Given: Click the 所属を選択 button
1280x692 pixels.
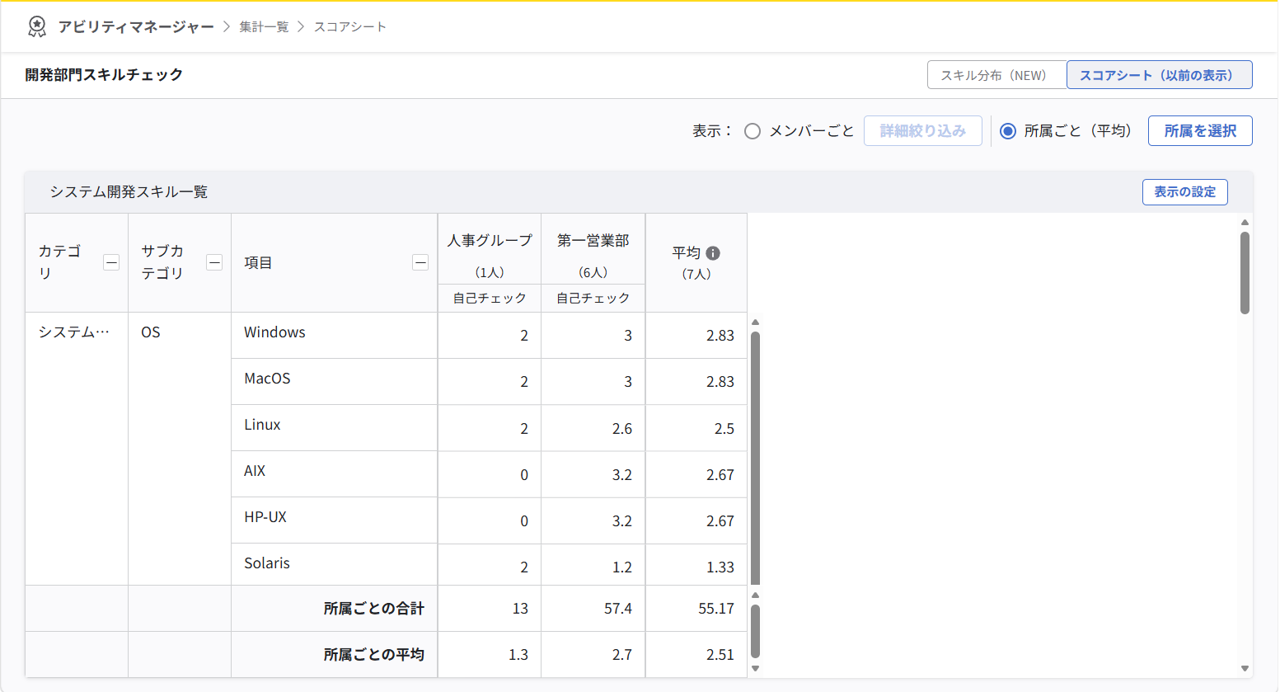Looking at the screenshot, I should pos(1200,131).
